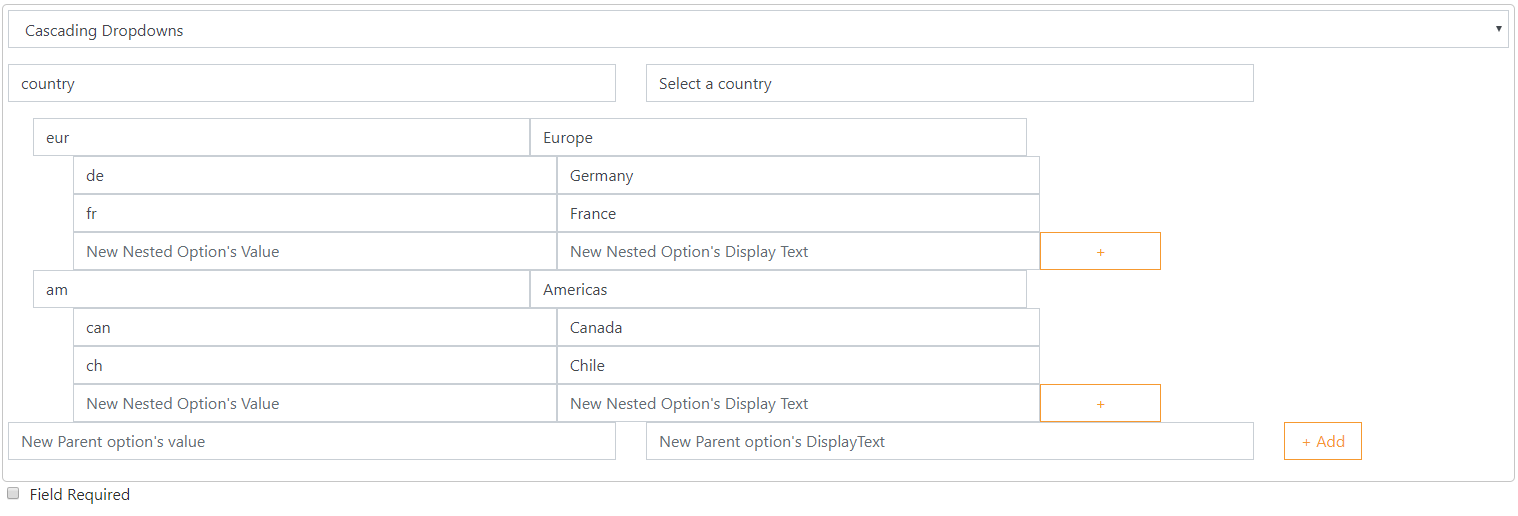The image size is (1518, 516).
Task: Click the 'Americas' display text field
Action: coord(778,289)
